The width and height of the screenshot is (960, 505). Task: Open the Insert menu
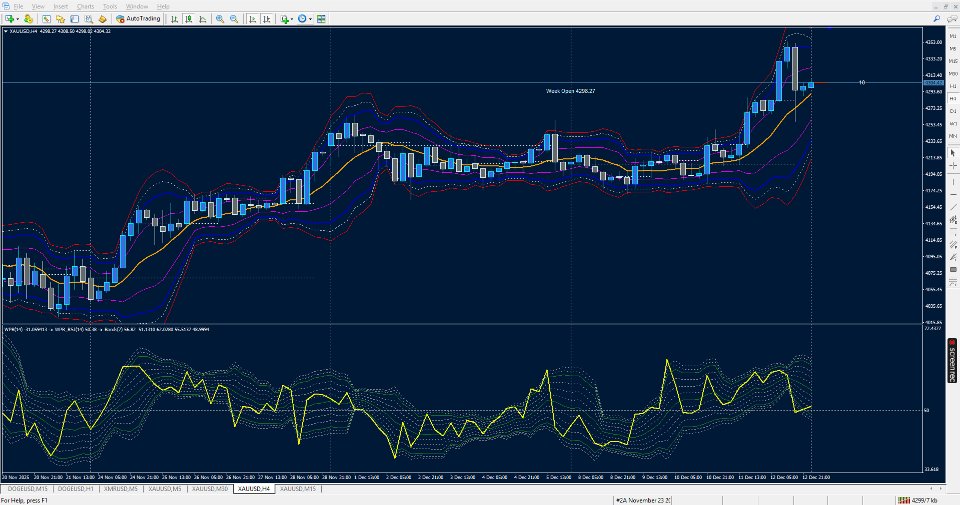click(61, 6)
